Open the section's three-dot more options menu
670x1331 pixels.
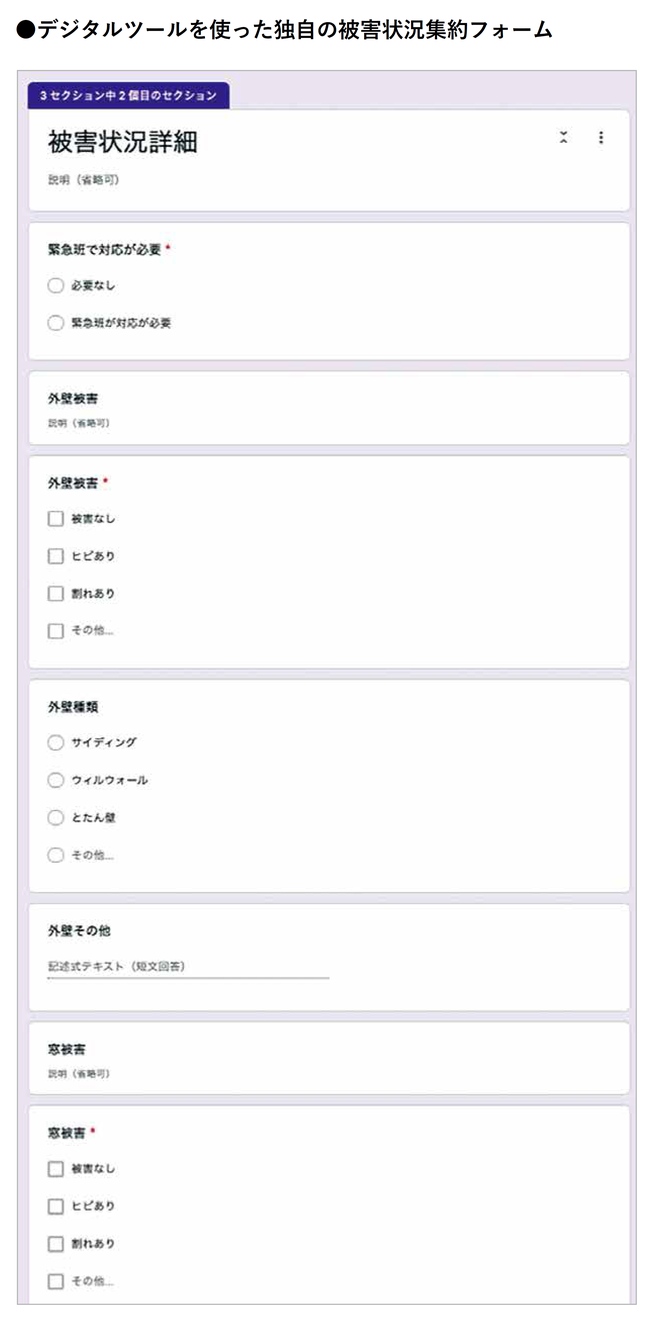tap(600, 138)
